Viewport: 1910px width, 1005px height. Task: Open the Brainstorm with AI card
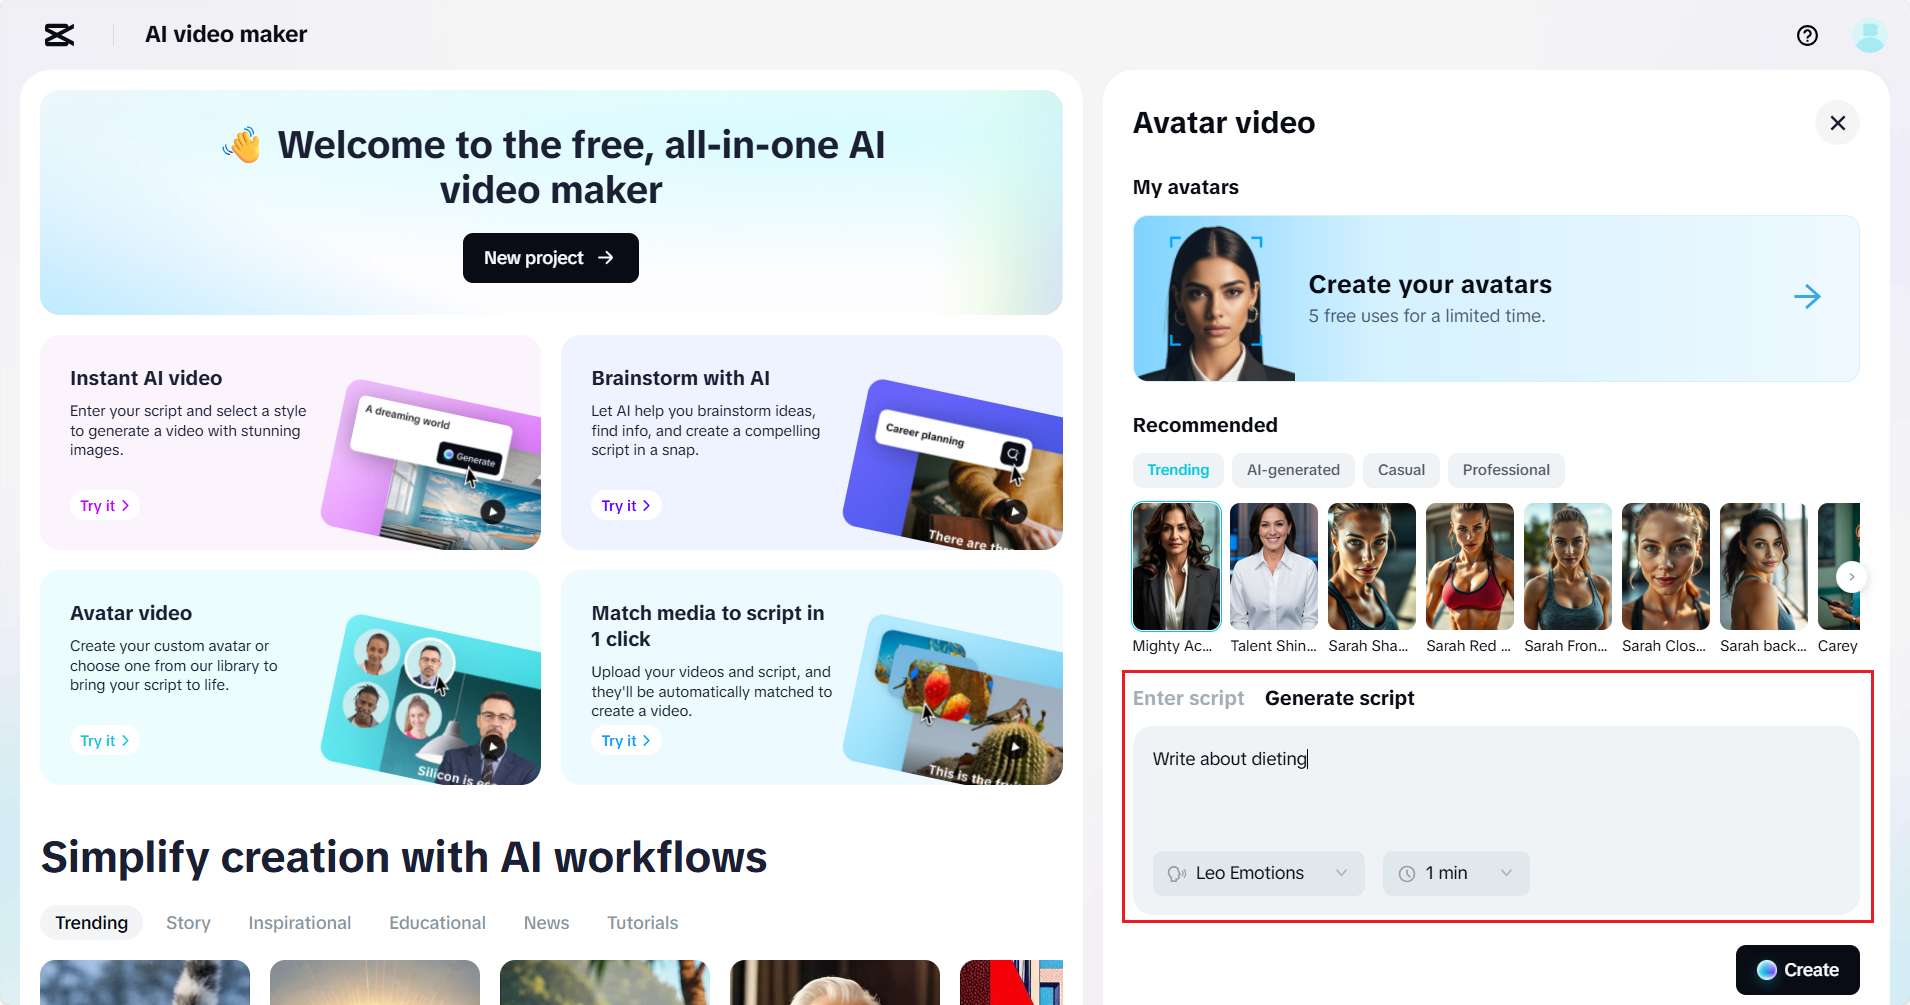[812, 442]
